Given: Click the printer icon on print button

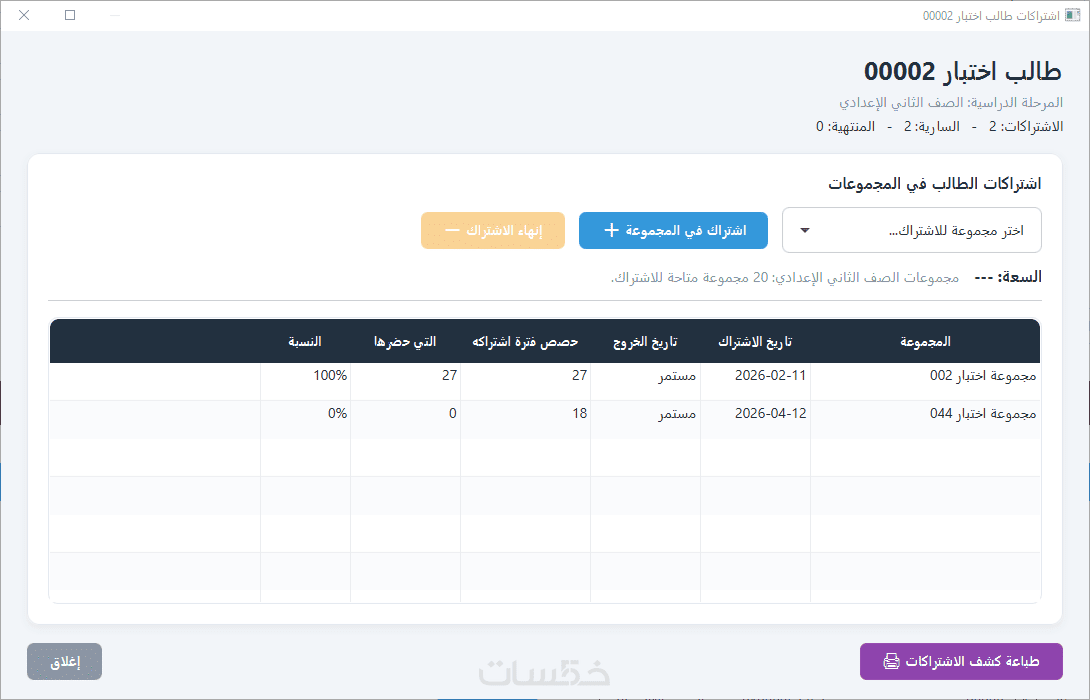Looking at the screenshot, I should pos(890,661).
